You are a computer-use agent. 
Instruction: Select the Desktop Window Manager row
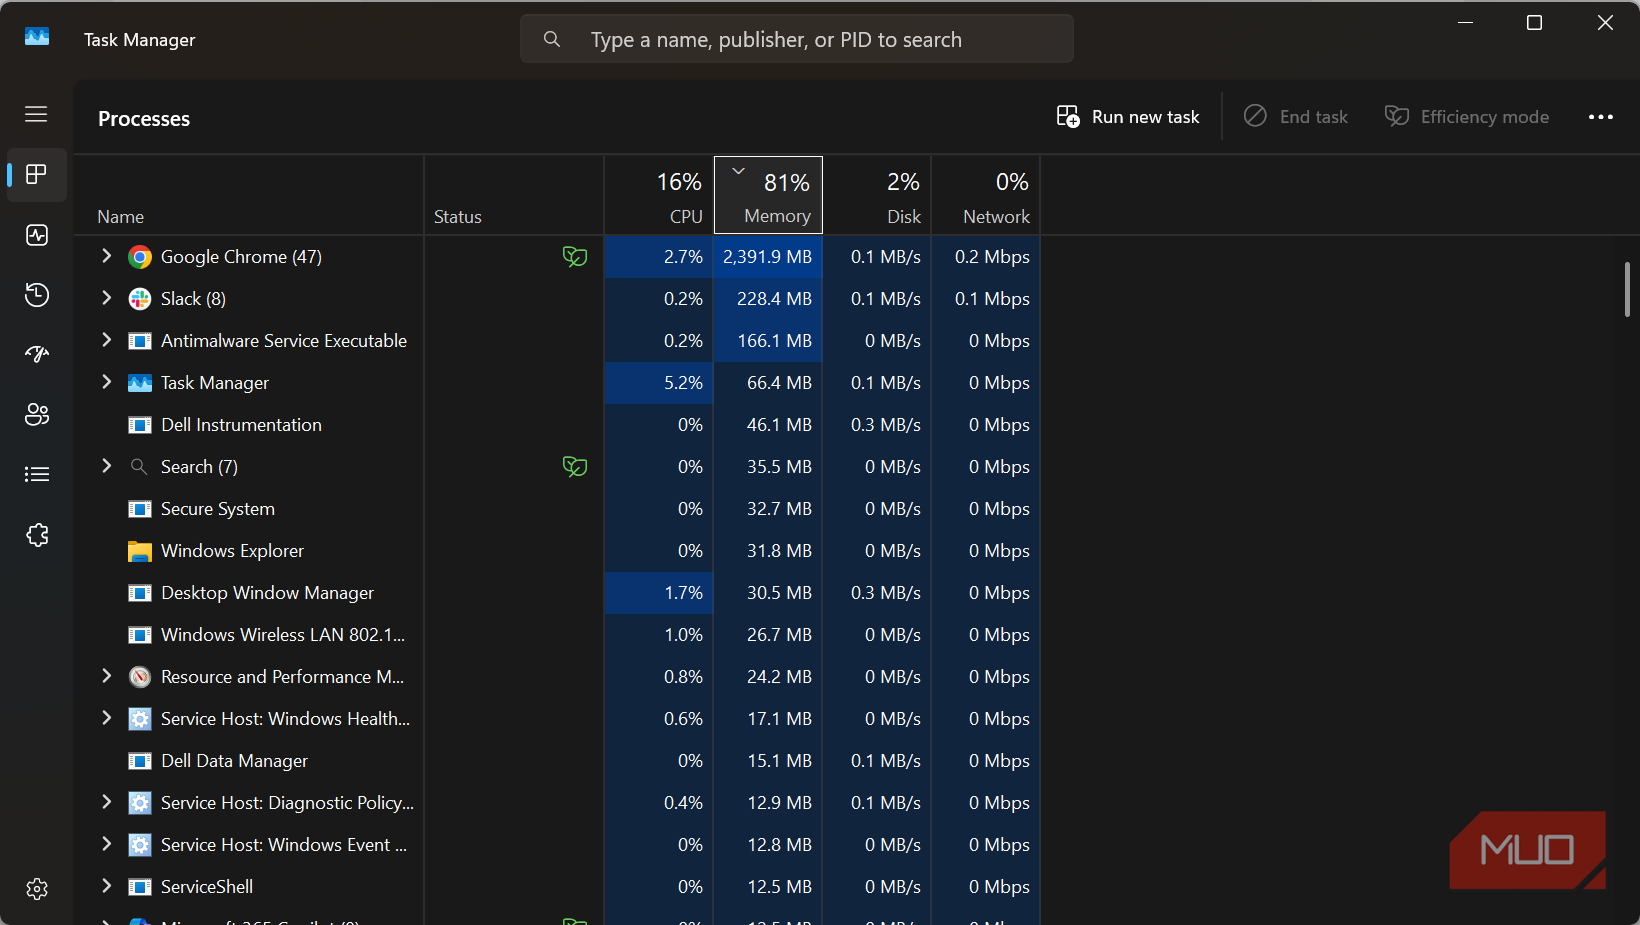(x=558, y=593)
